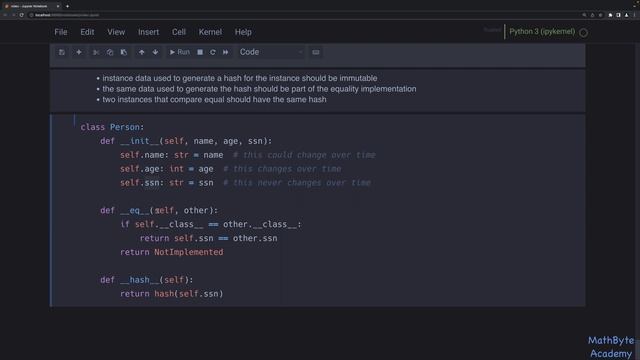Click the bullet about immutable instance data
Screen dimensions: 640x360
coord(240,78)
